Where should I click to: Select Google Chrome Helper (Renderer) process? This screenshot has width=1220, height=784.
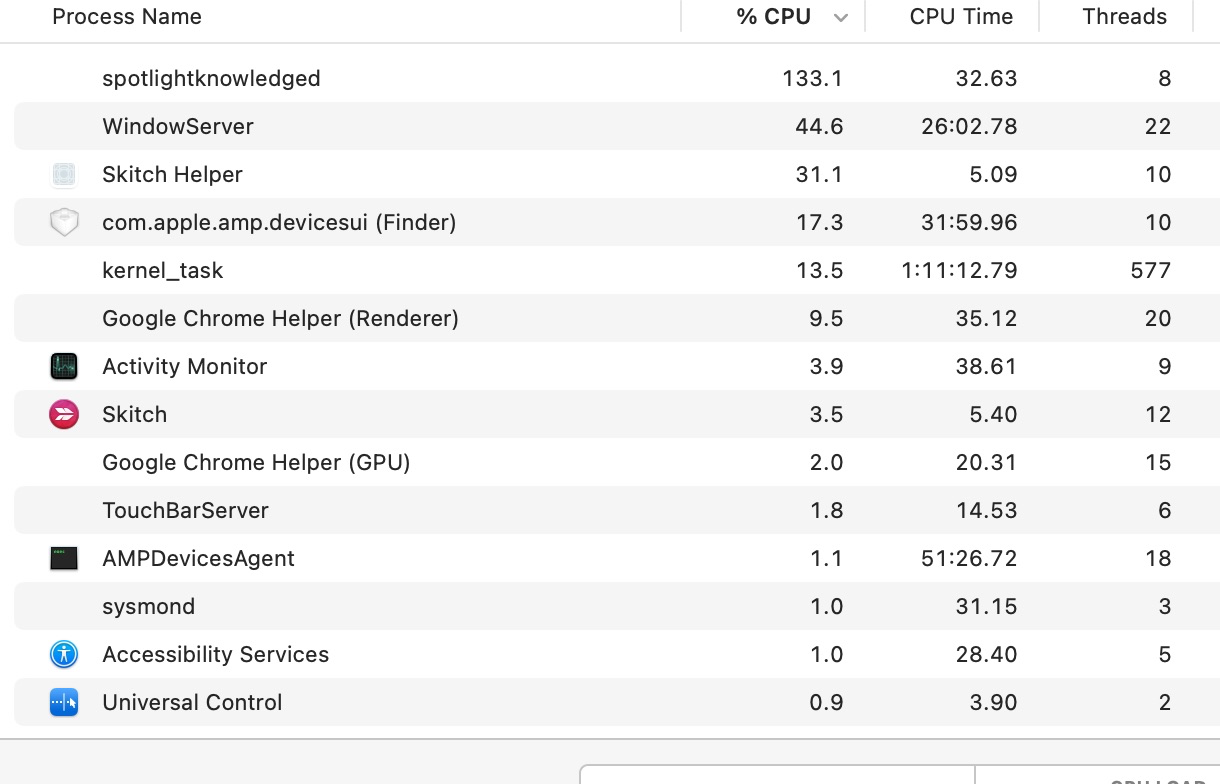(x=280, y=318)
